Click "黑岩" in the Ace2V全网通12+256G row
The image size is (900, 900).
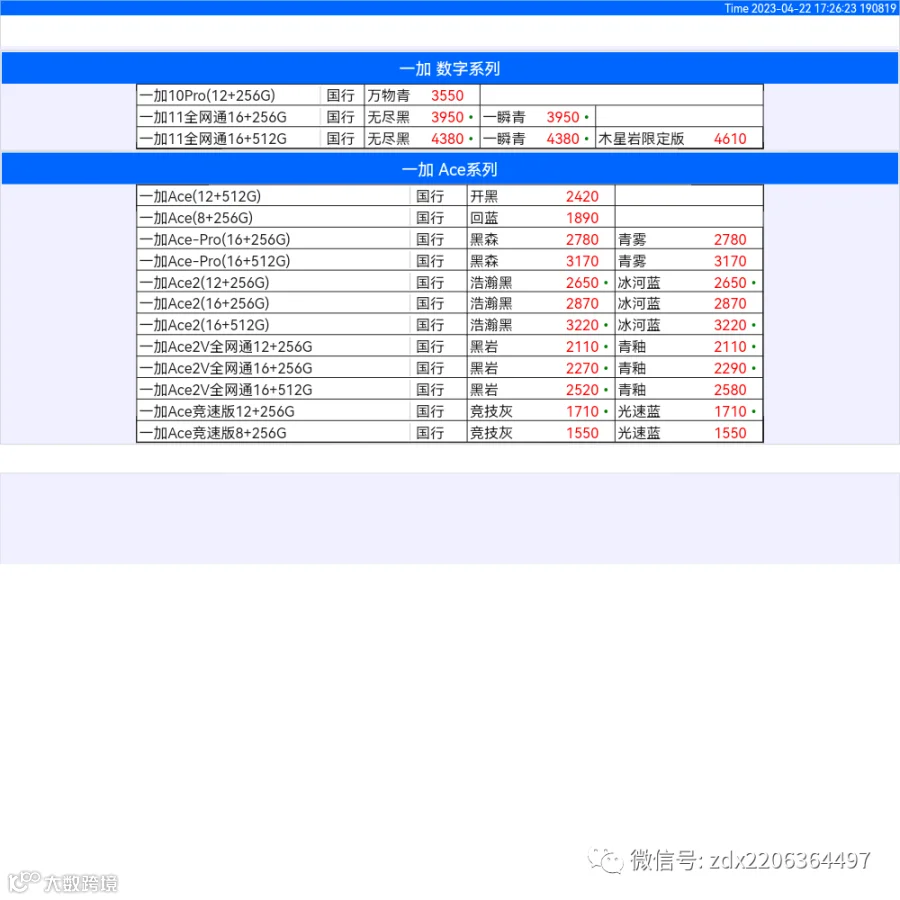[484, 347]
